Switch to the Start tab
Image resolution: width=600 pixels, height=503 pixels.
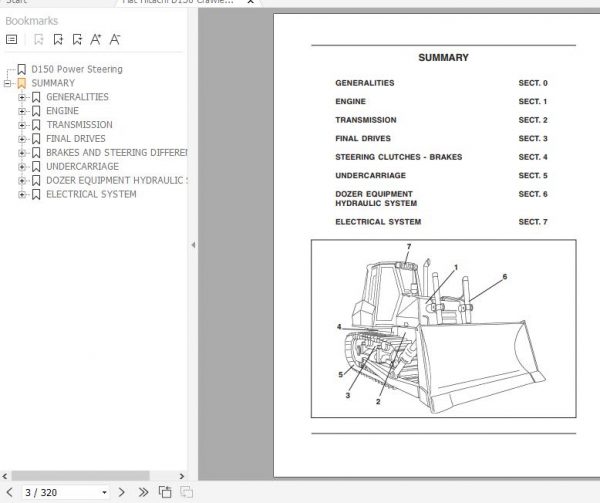click(16, 2)
